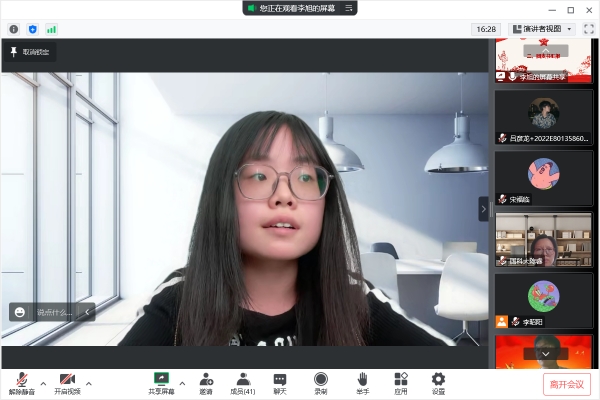Click orange host badge on 李昭阳 tile
The image size is (600, 400).
coord(502,322)
